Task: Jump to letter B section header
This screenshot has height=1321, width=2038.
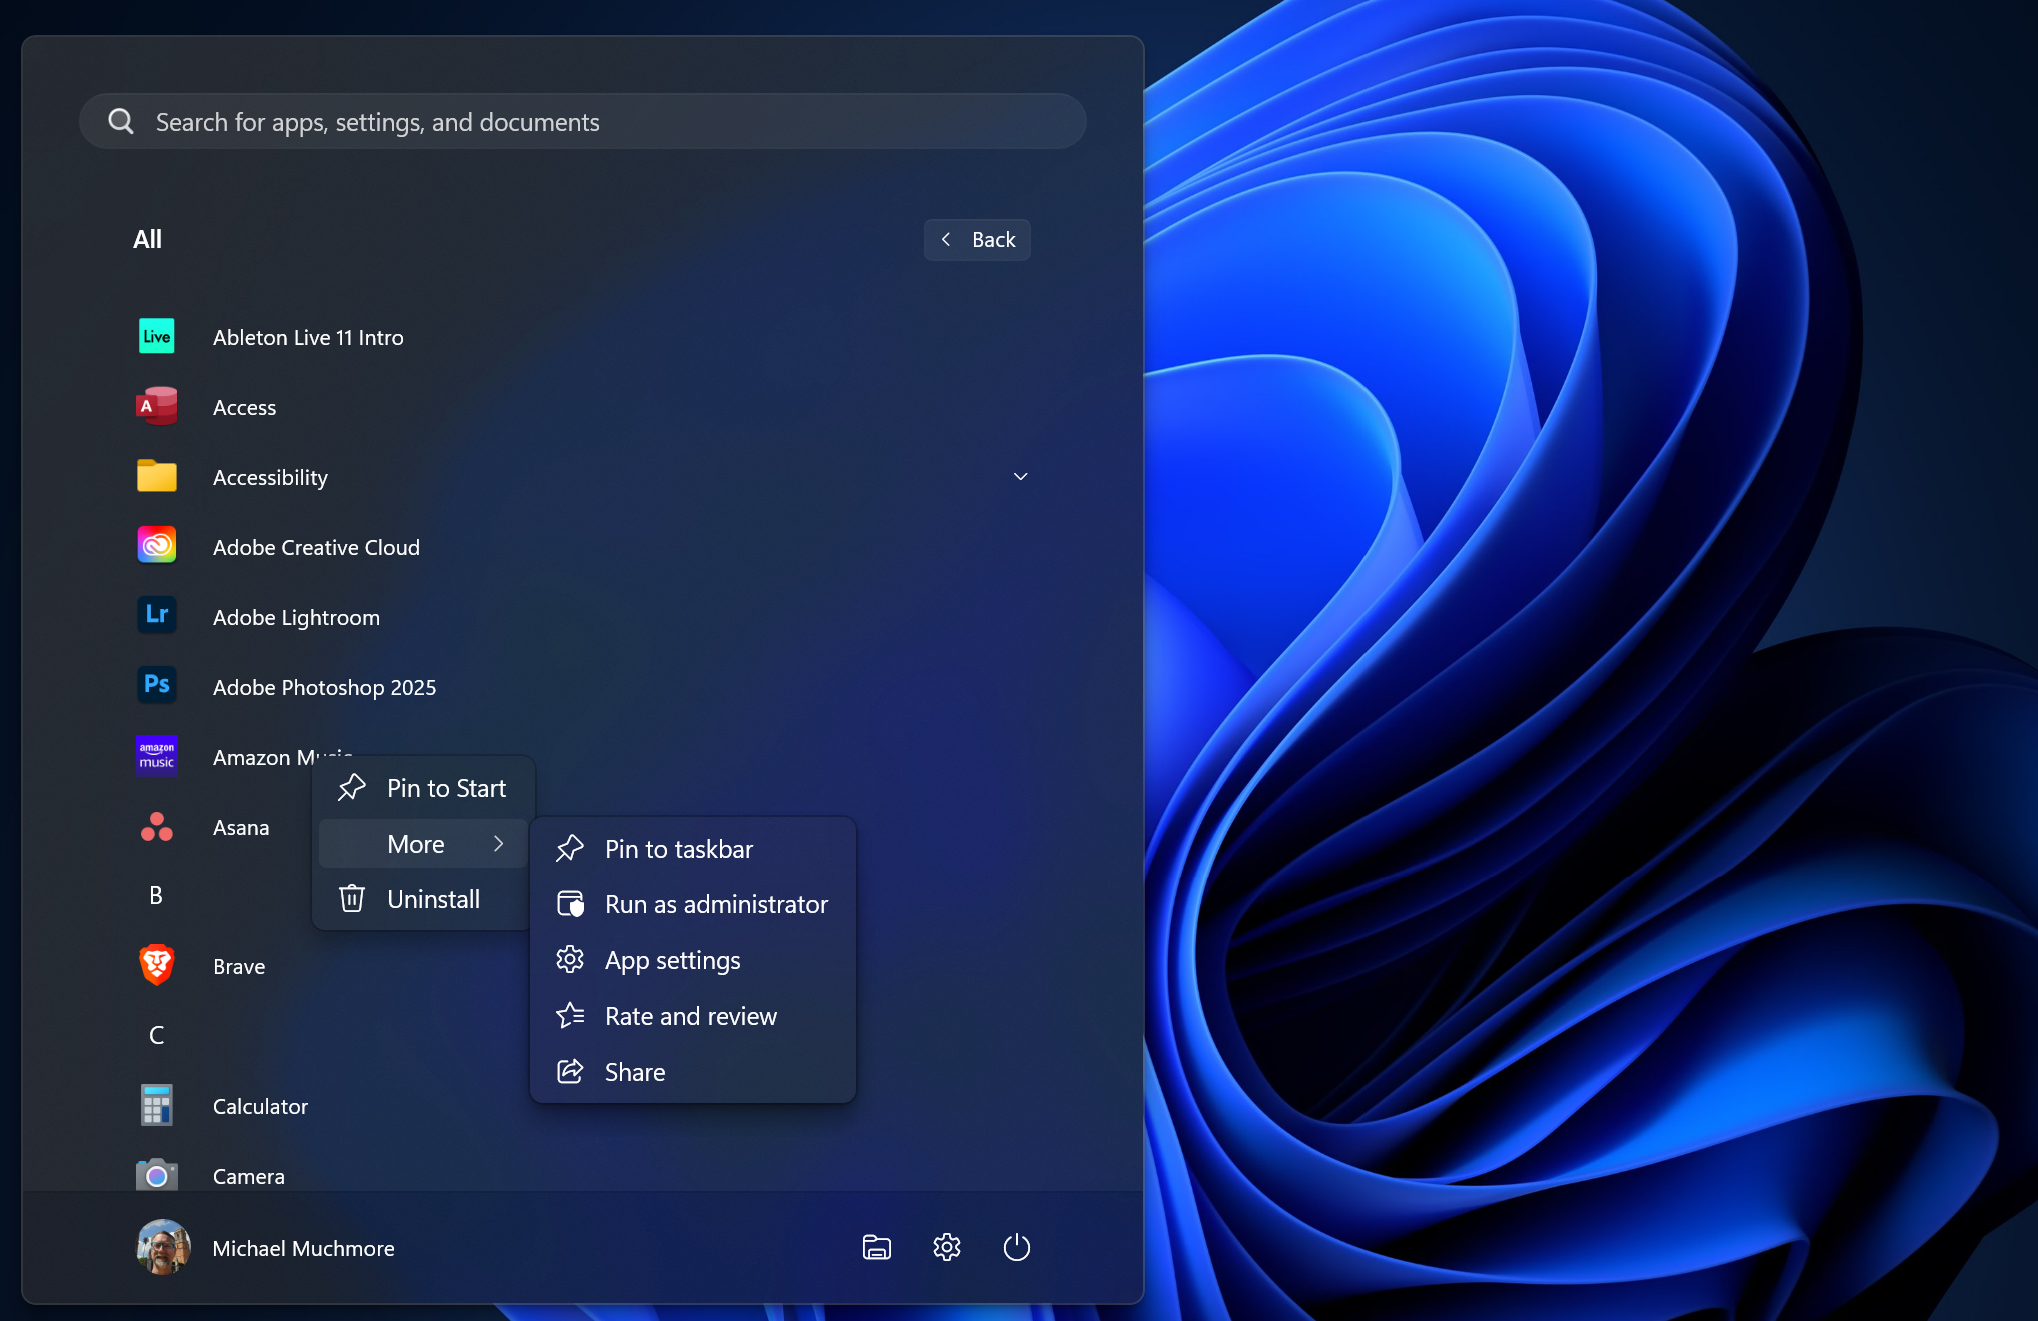Action: pyautogui.click(x=156, y=895)
